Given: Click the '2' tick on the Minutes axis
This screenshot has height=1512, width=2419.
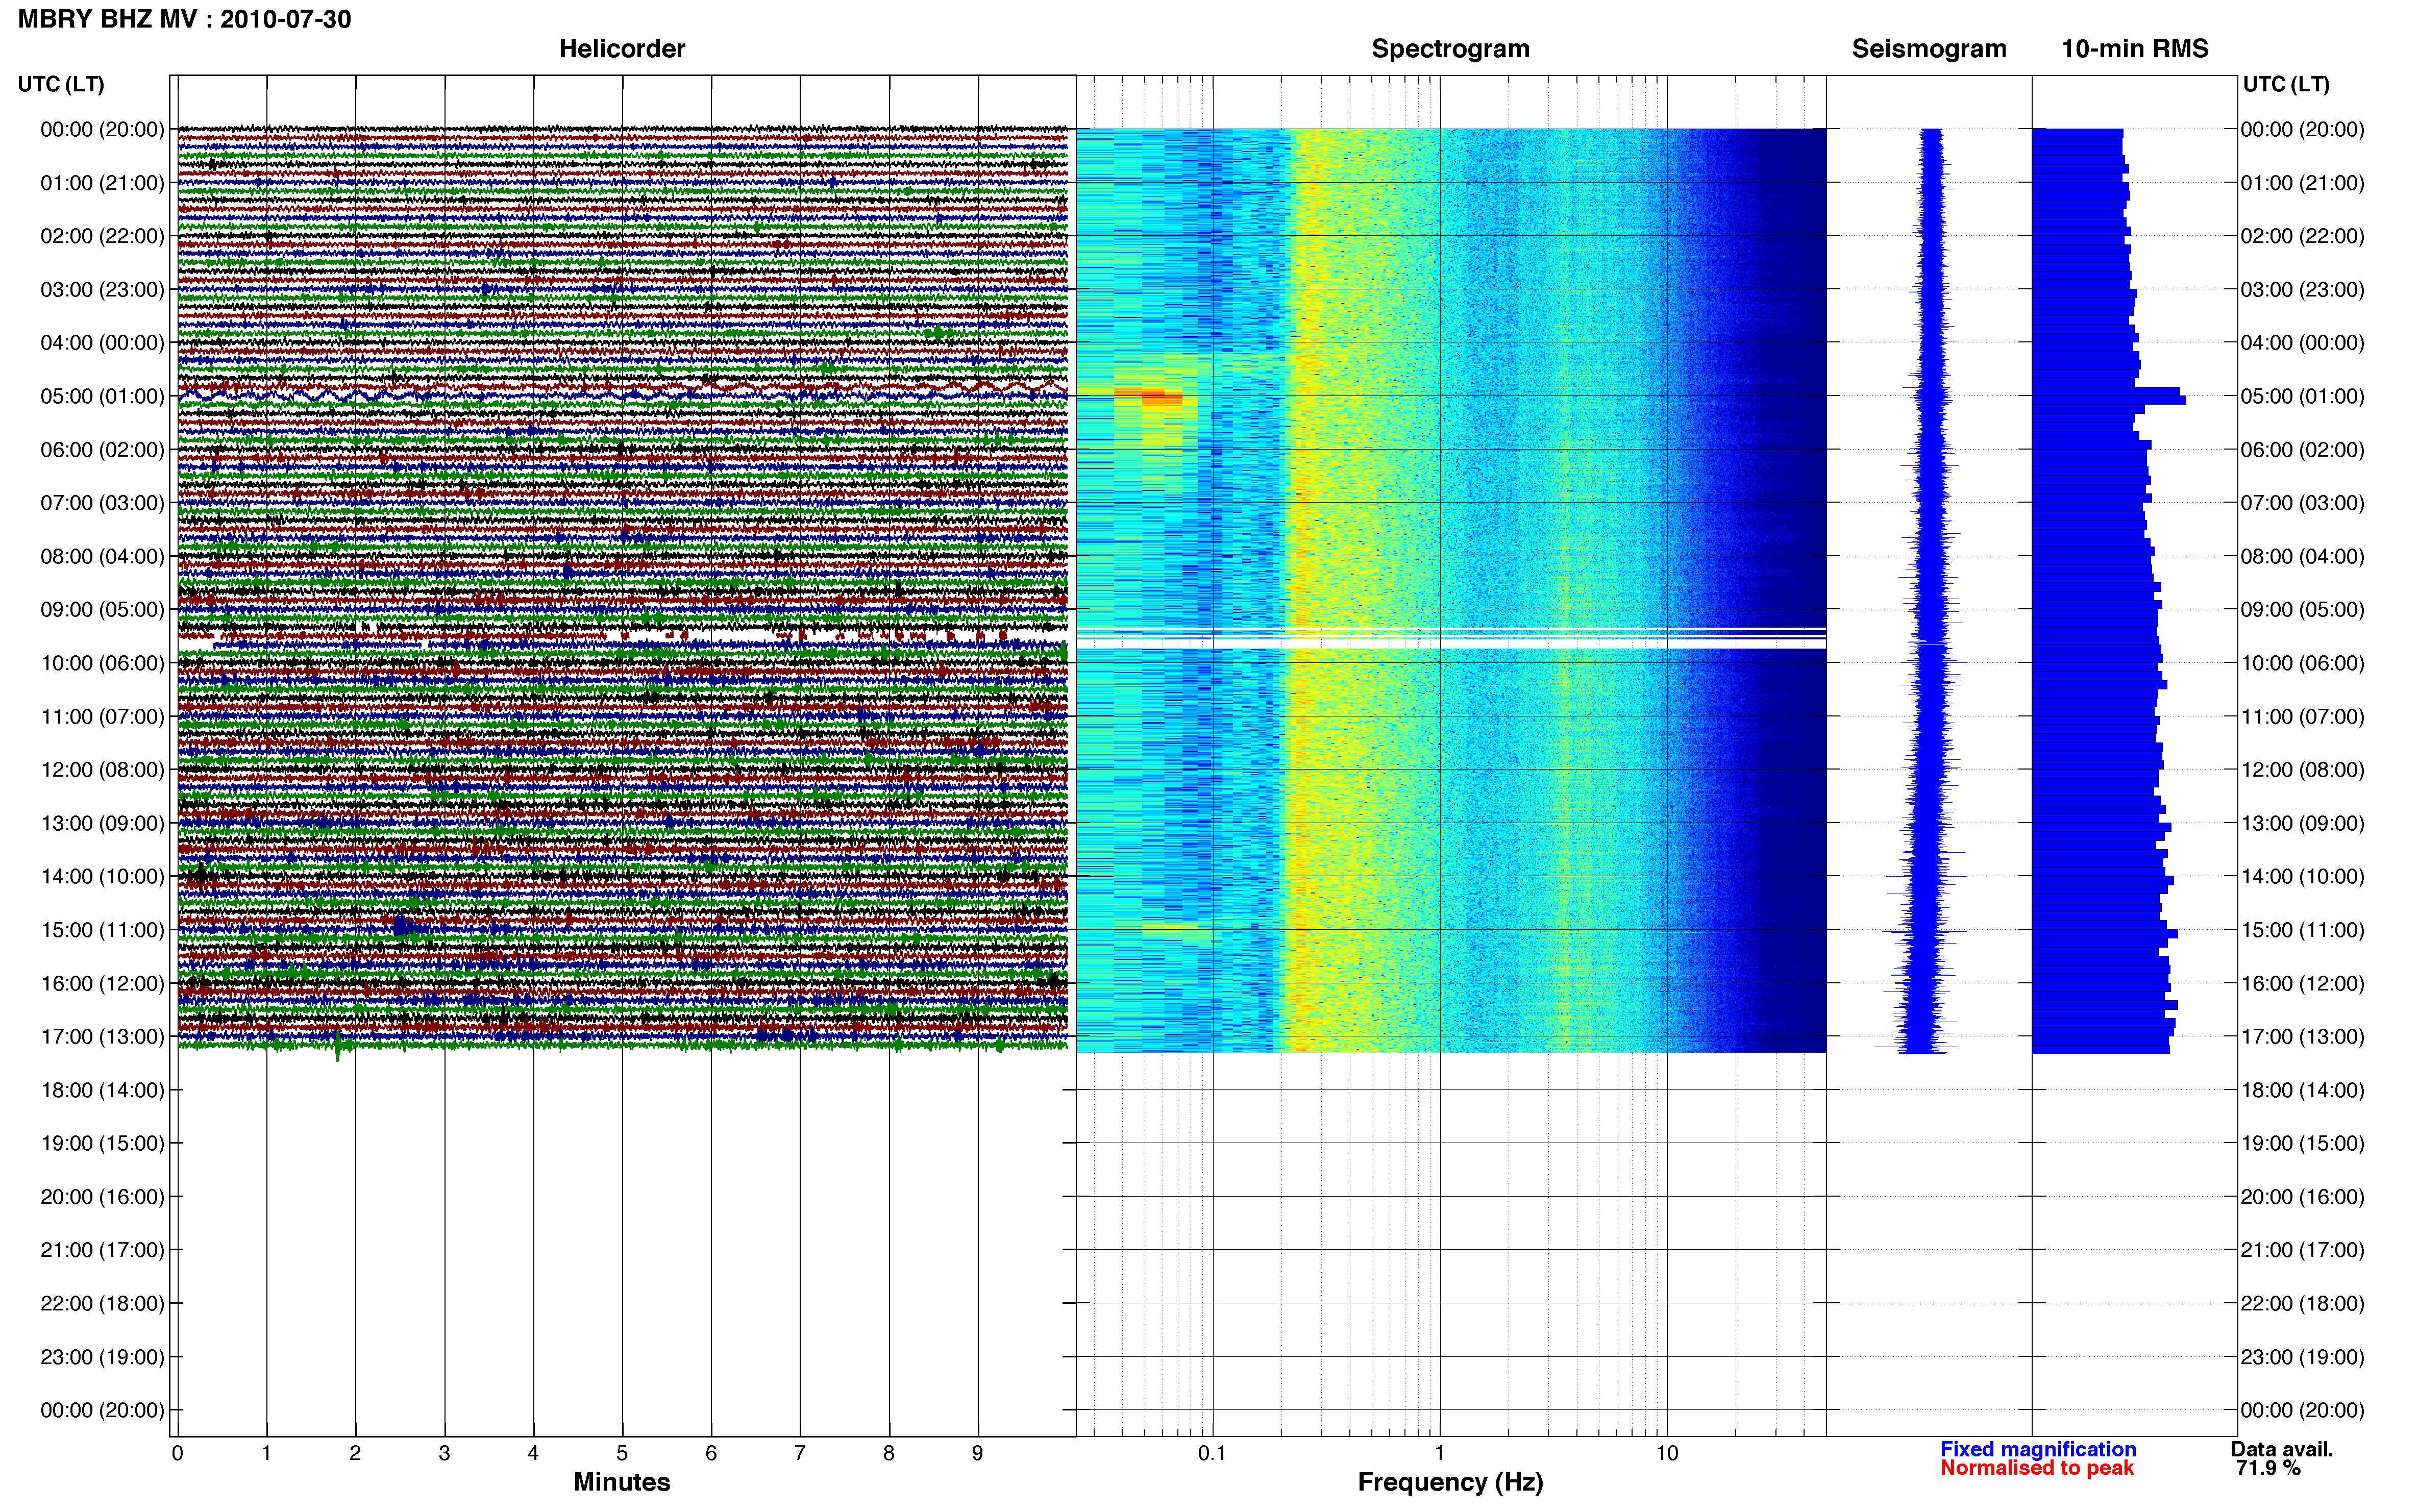Looking at the screenshot, I should point(355,1453).
